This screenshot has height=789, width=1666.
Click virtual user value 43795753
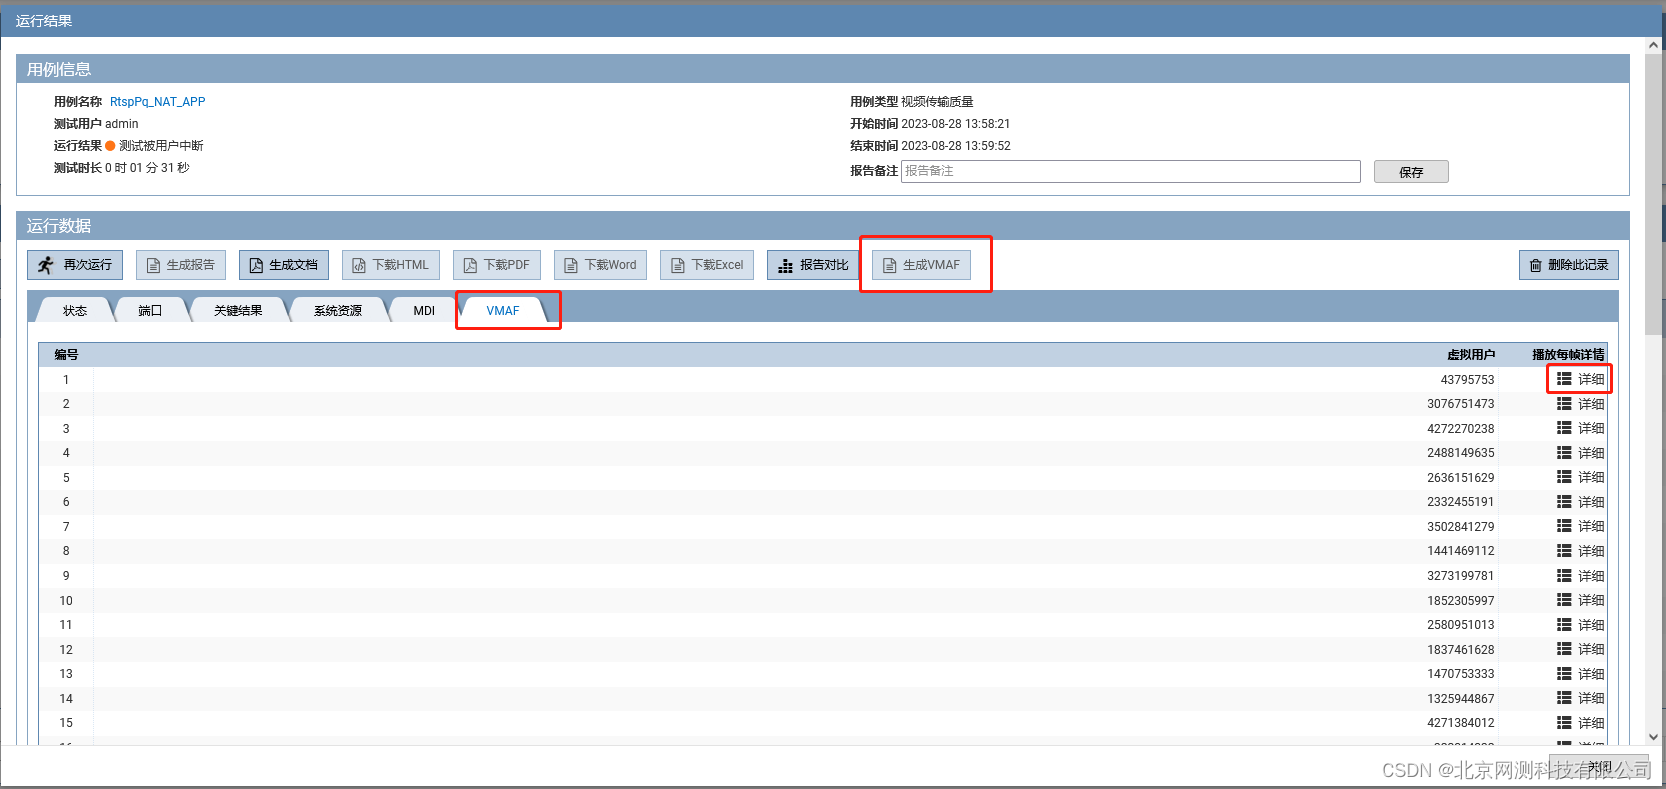pos(1467,380)
